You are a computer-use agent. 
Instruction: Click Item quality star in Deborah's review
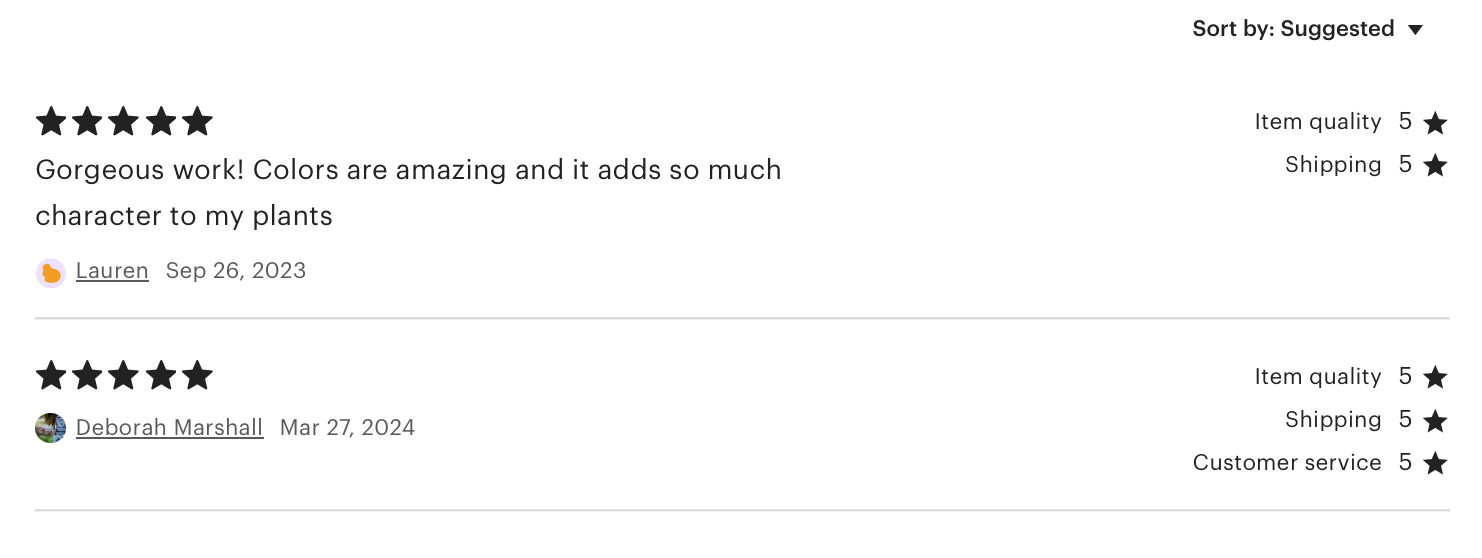point(1435,377)
